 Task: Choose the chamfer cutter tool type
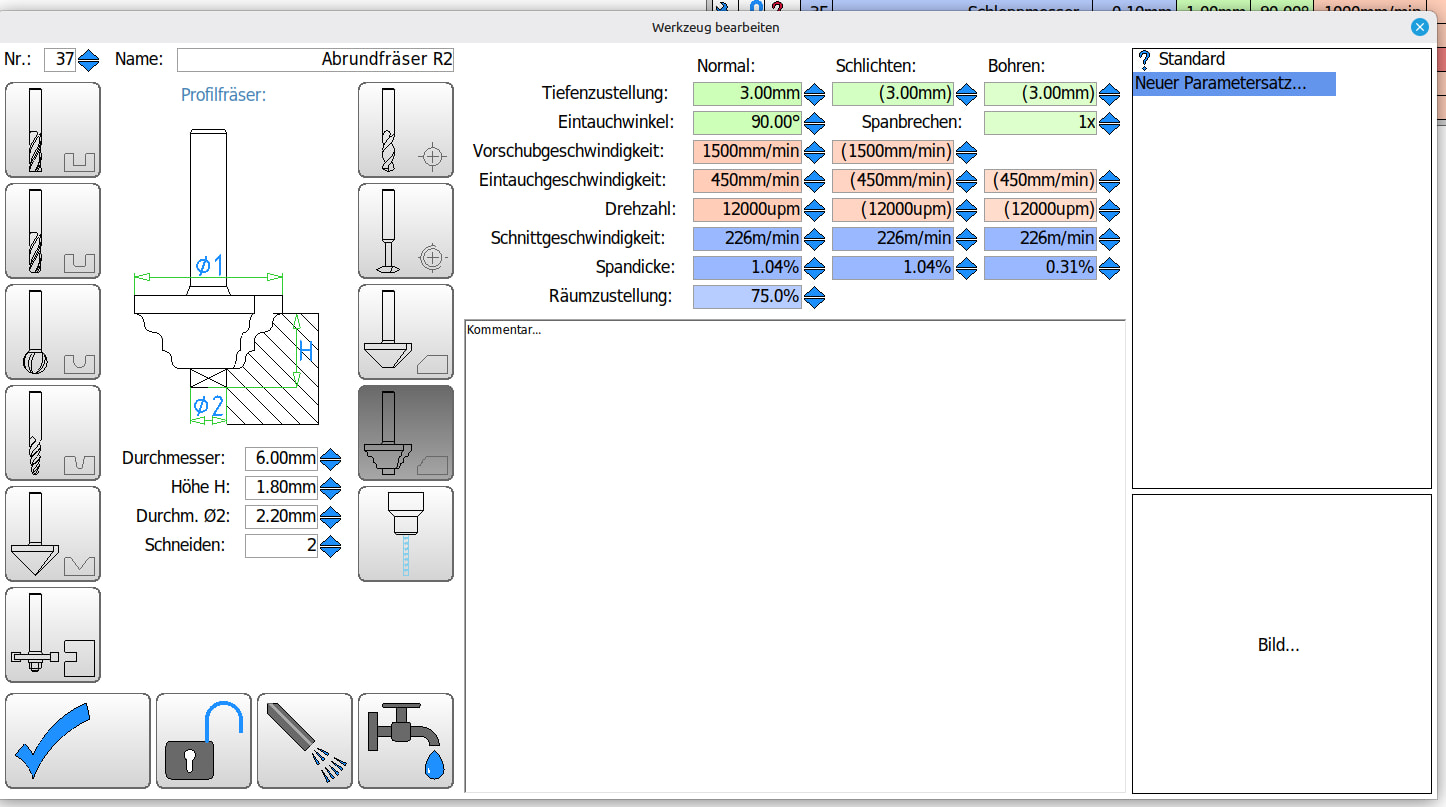point(405,332)
